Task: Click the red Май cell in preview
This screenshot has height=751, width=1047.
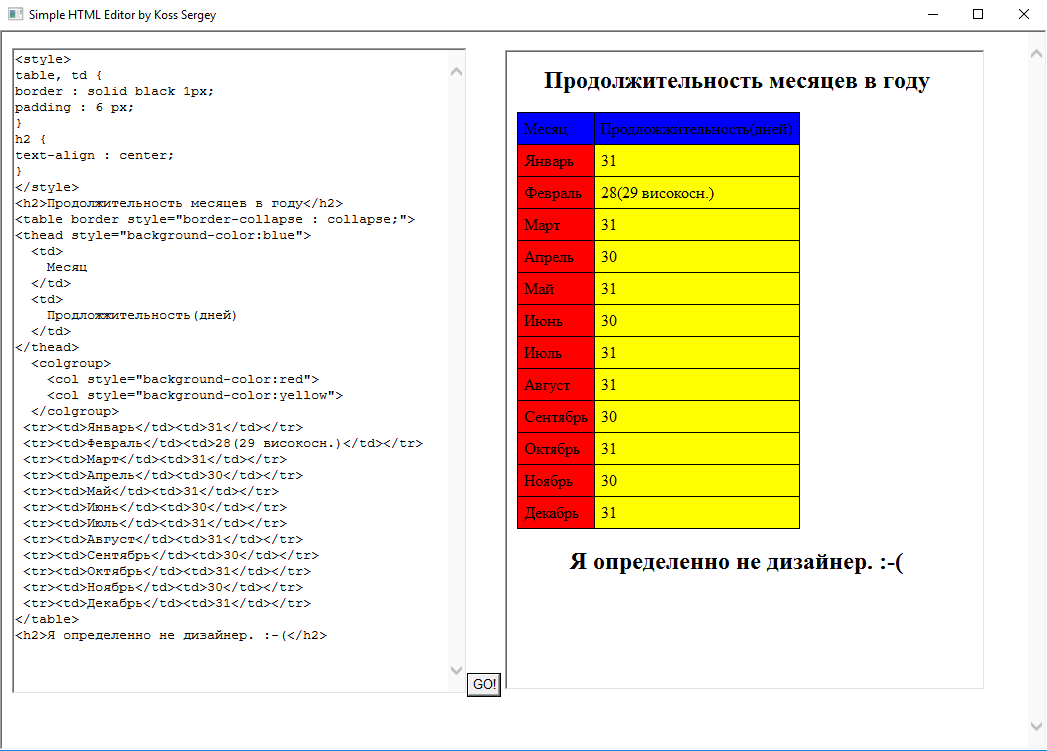Action: click(556, 289)
